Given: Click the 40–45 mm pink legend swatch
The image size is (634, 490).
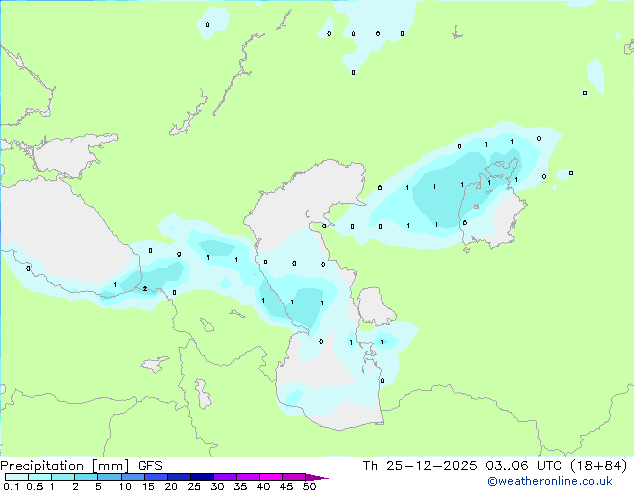Looking at the screenshot, I should point(271,477).
